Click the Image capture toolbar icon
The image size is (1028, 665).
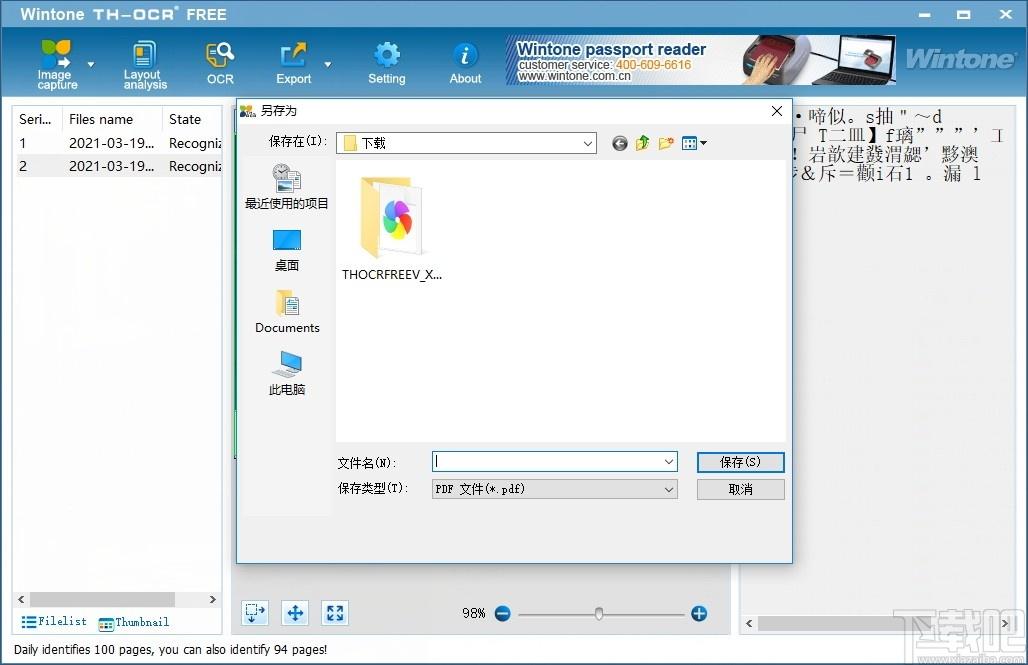tap(56, 64)
